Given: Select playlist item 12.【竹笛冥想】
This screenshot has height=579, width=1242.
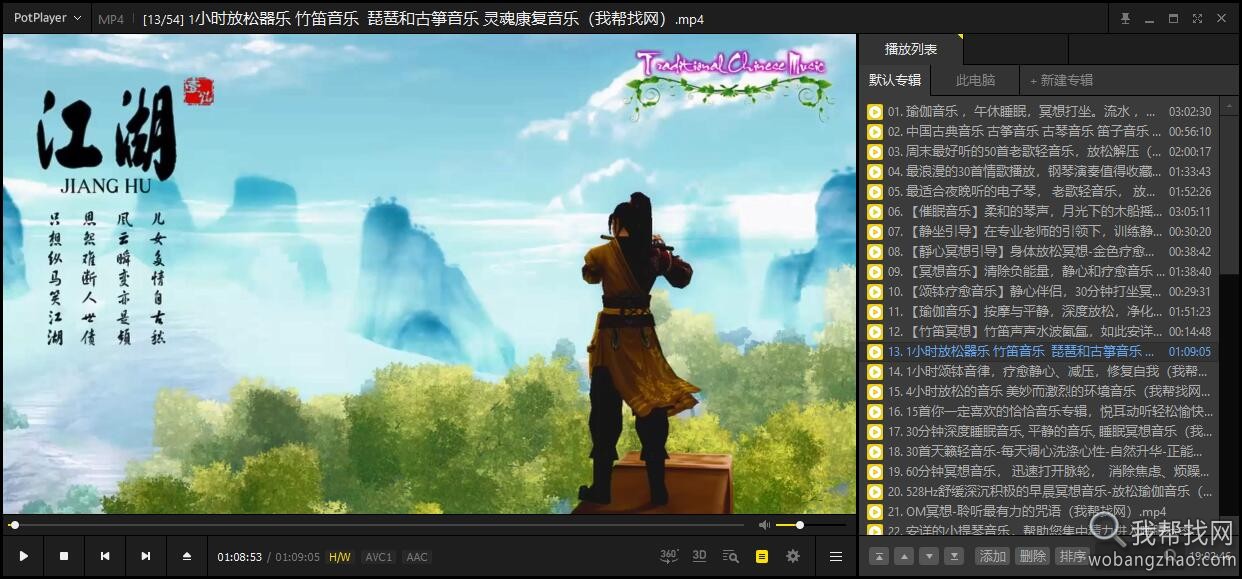Looking at the screenshot, I should [x=1039, y=331].
